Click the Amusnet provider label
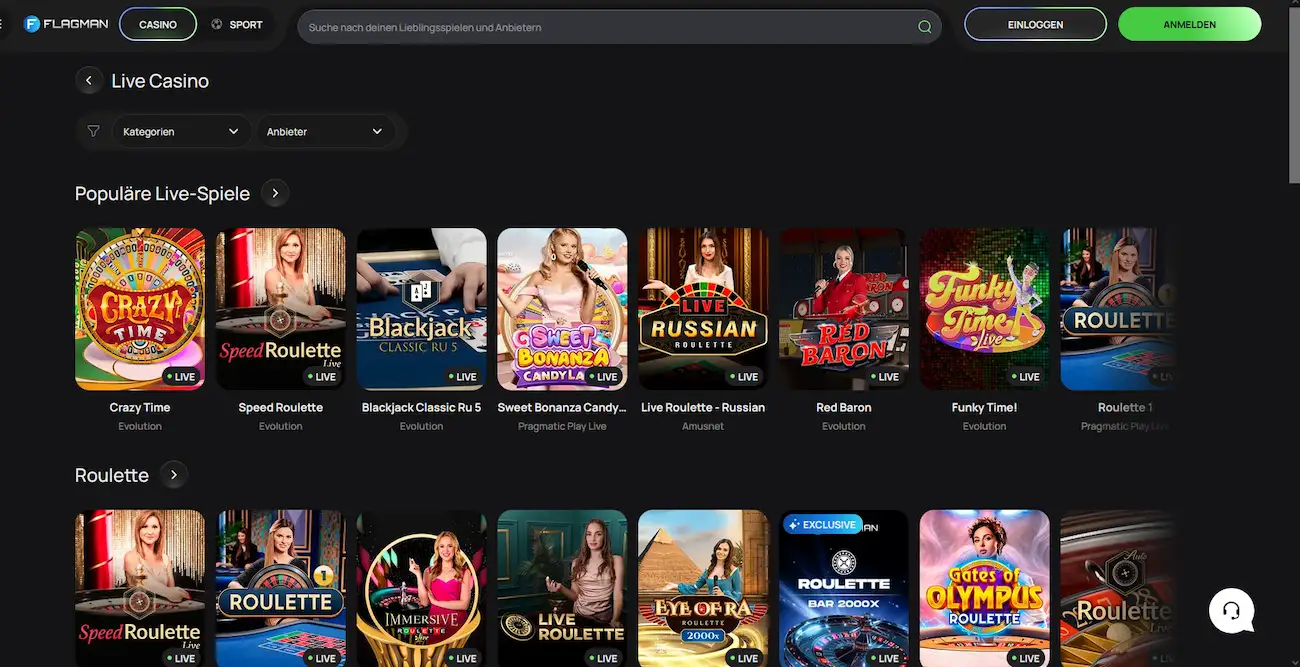The image size is (1300, 667). click(703, 426)
